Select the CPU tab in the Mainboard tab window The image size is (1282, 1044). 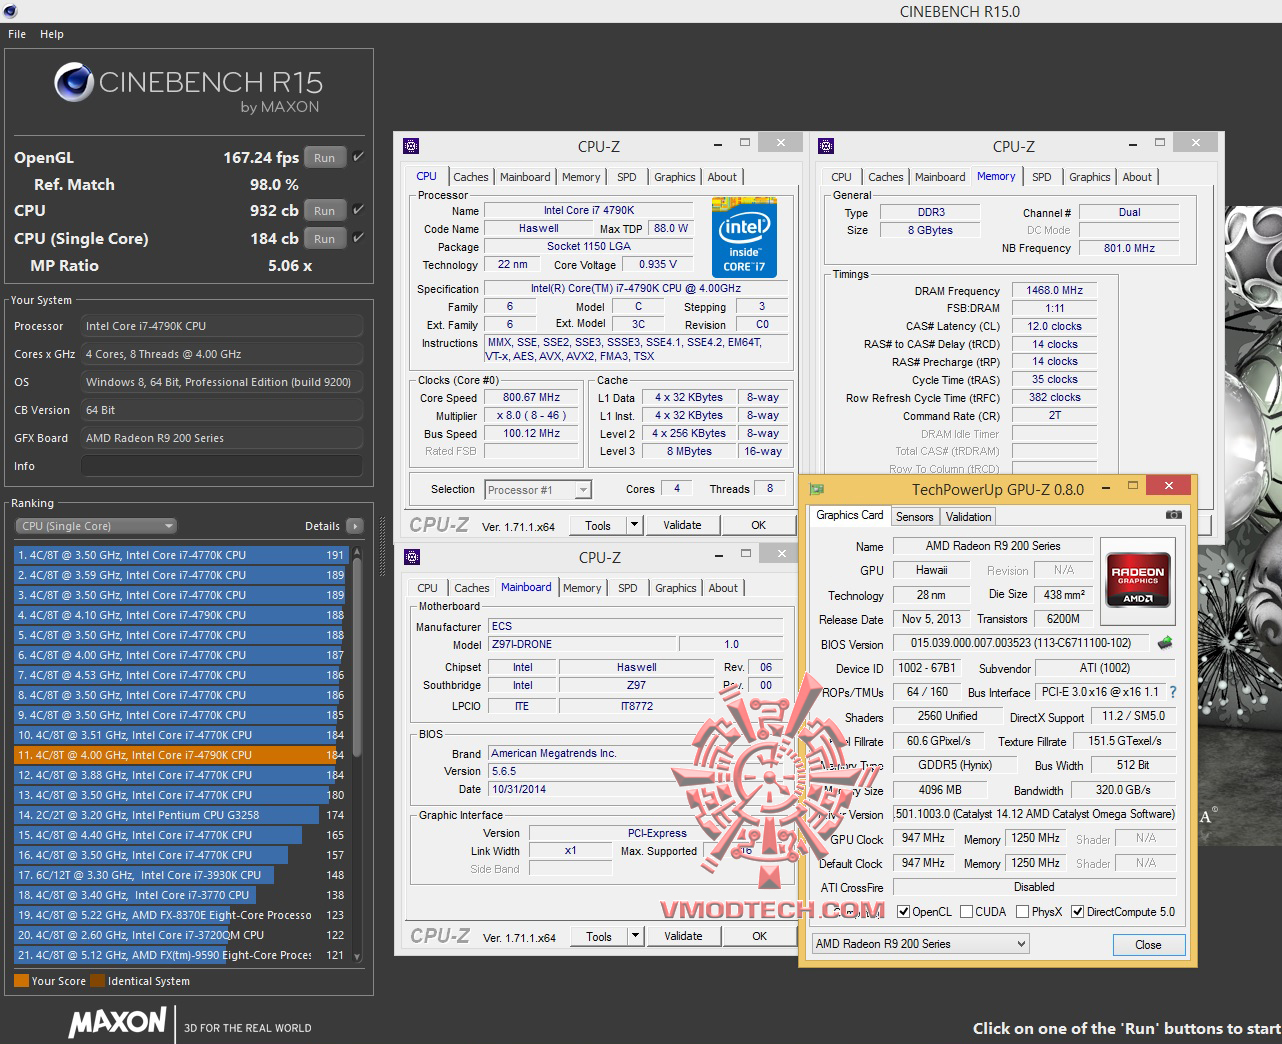(427, 588)
